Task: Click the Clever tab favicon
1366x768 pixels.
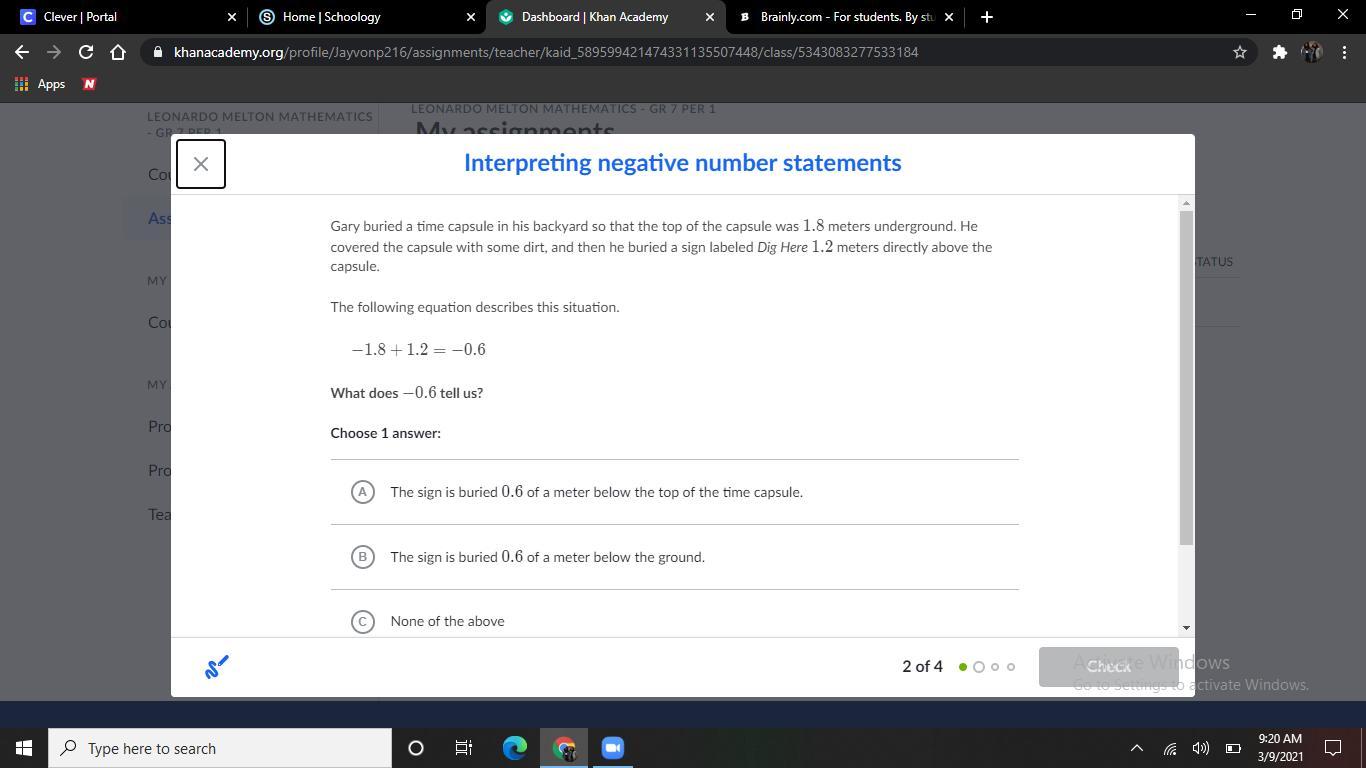Action: click(28, 17)
